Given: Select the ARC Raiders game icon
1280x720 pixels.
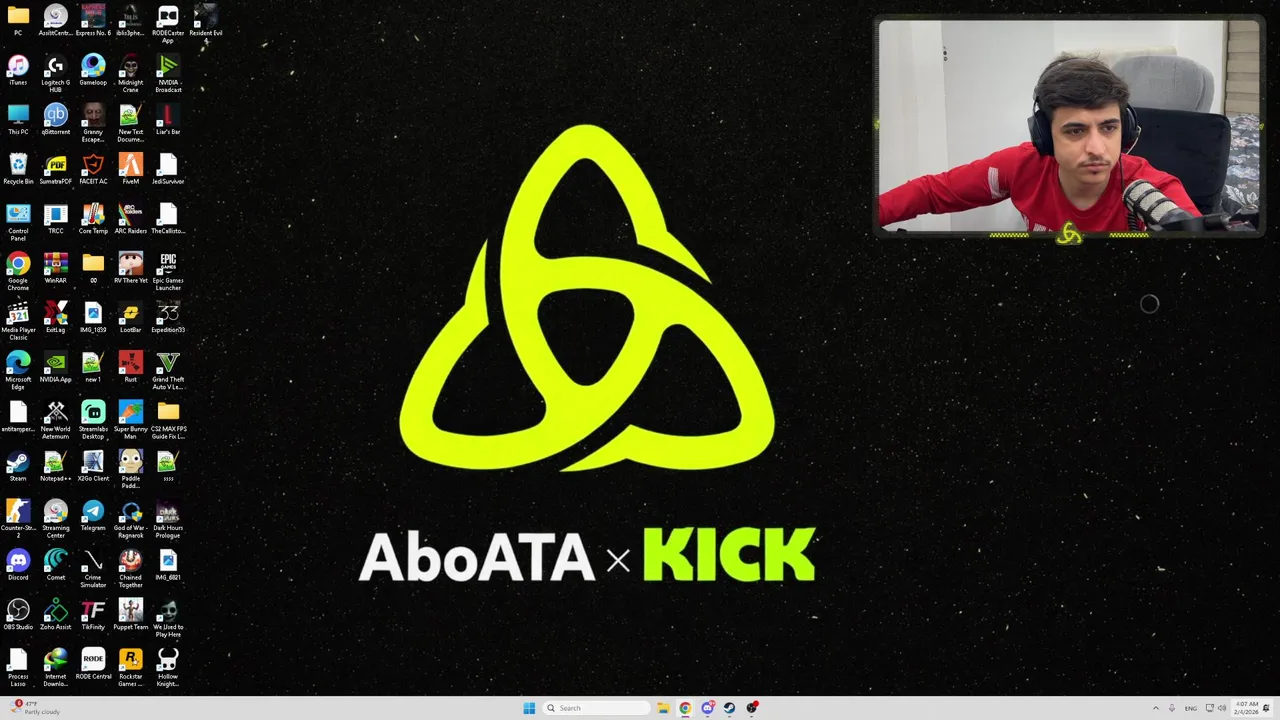Looking at the screenshot, I should coord(130,219).
